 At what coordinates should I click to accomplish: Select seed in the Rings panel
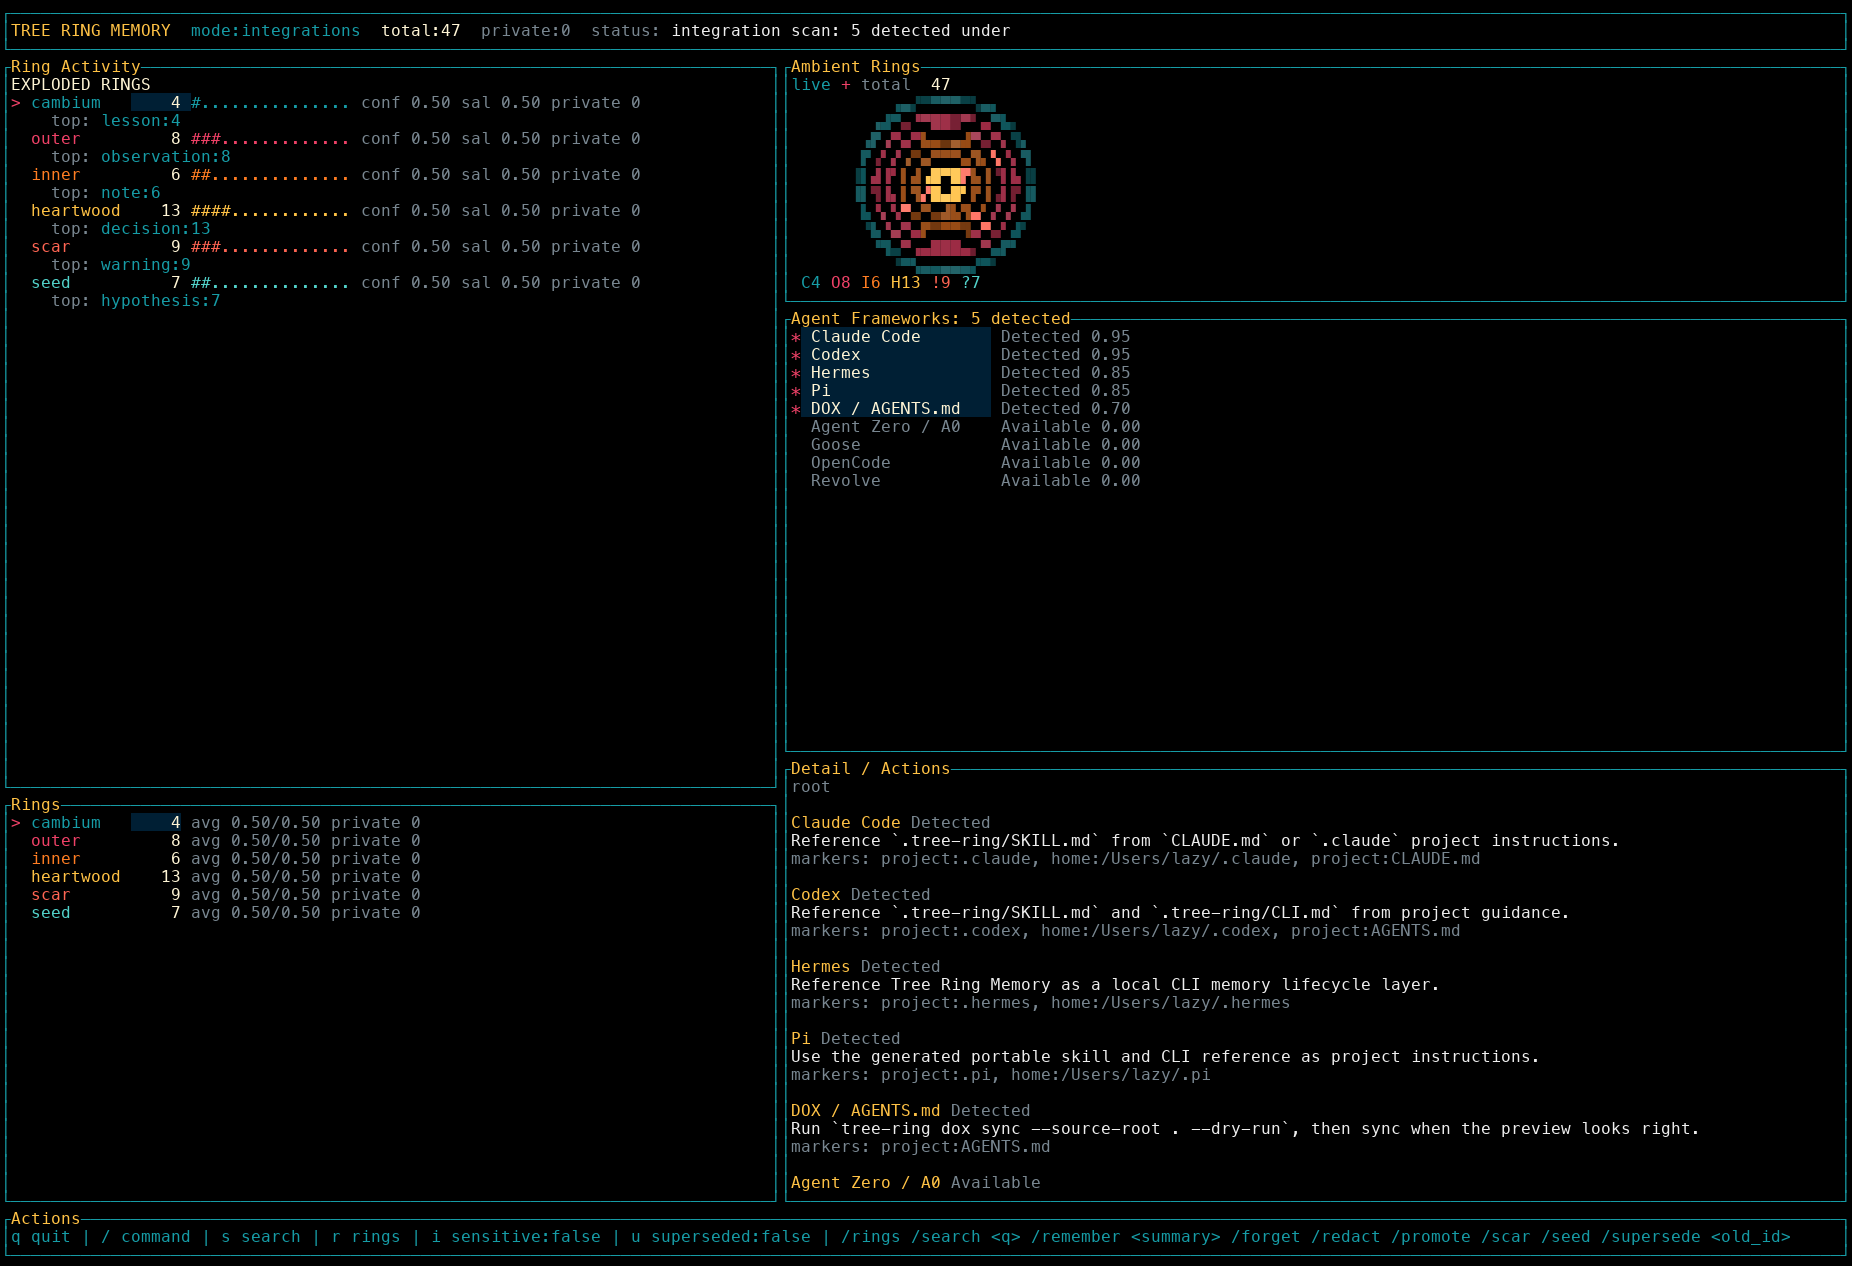point(216,913)
